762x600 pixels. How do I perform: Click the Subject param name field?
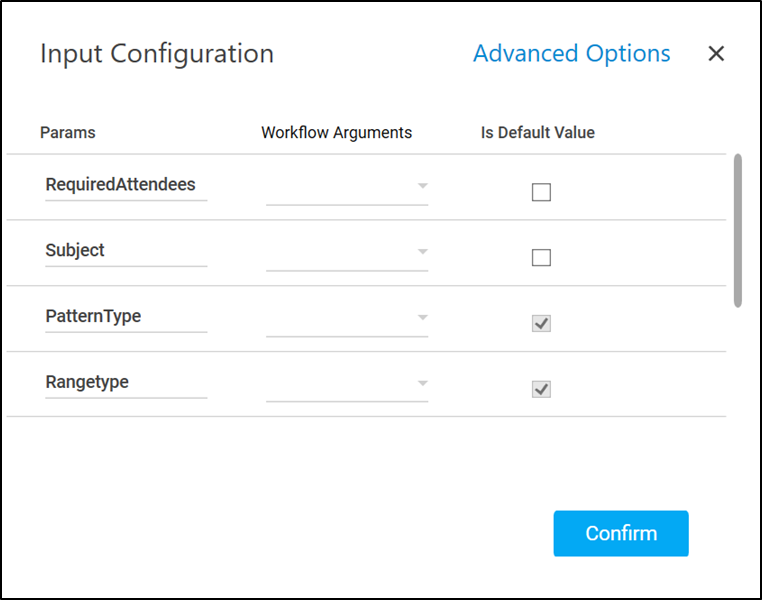tap(126, 251)
